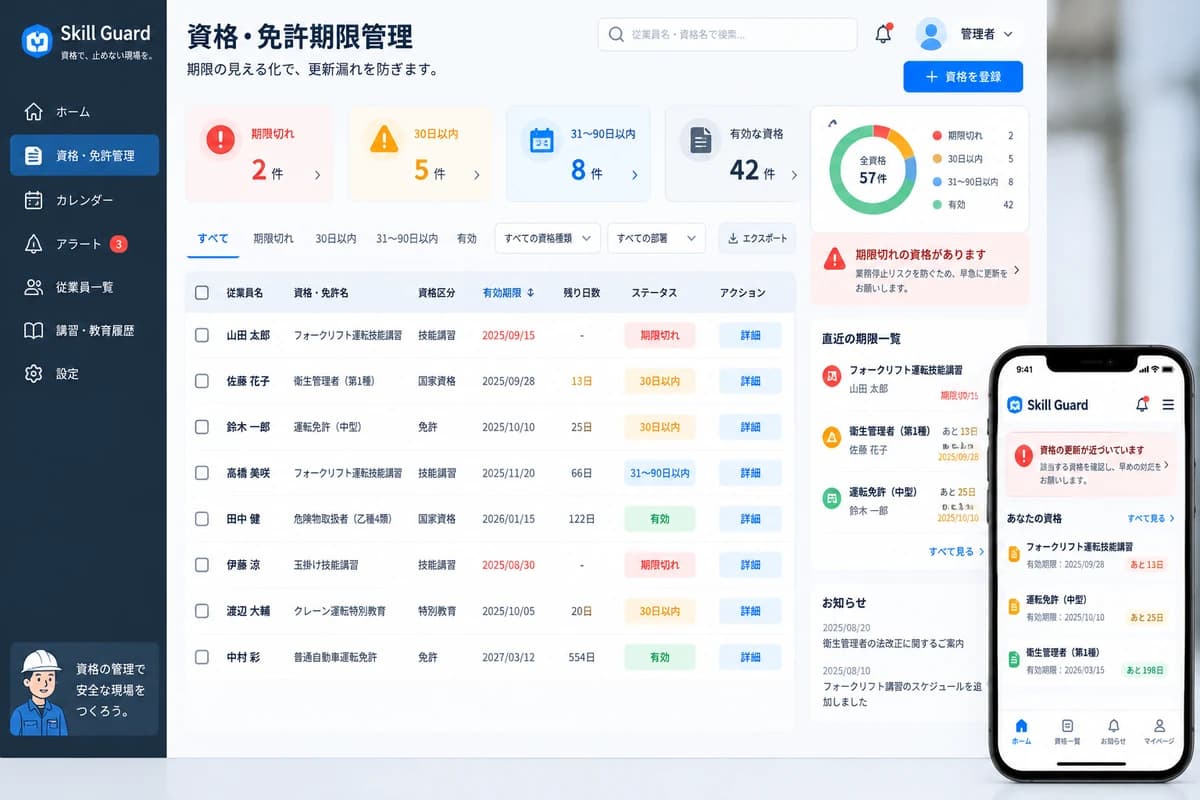Click the 期限切れ status badge for 伊藤 涼
This screenshot has width=1200, height=800.
(x=659, y=565)
